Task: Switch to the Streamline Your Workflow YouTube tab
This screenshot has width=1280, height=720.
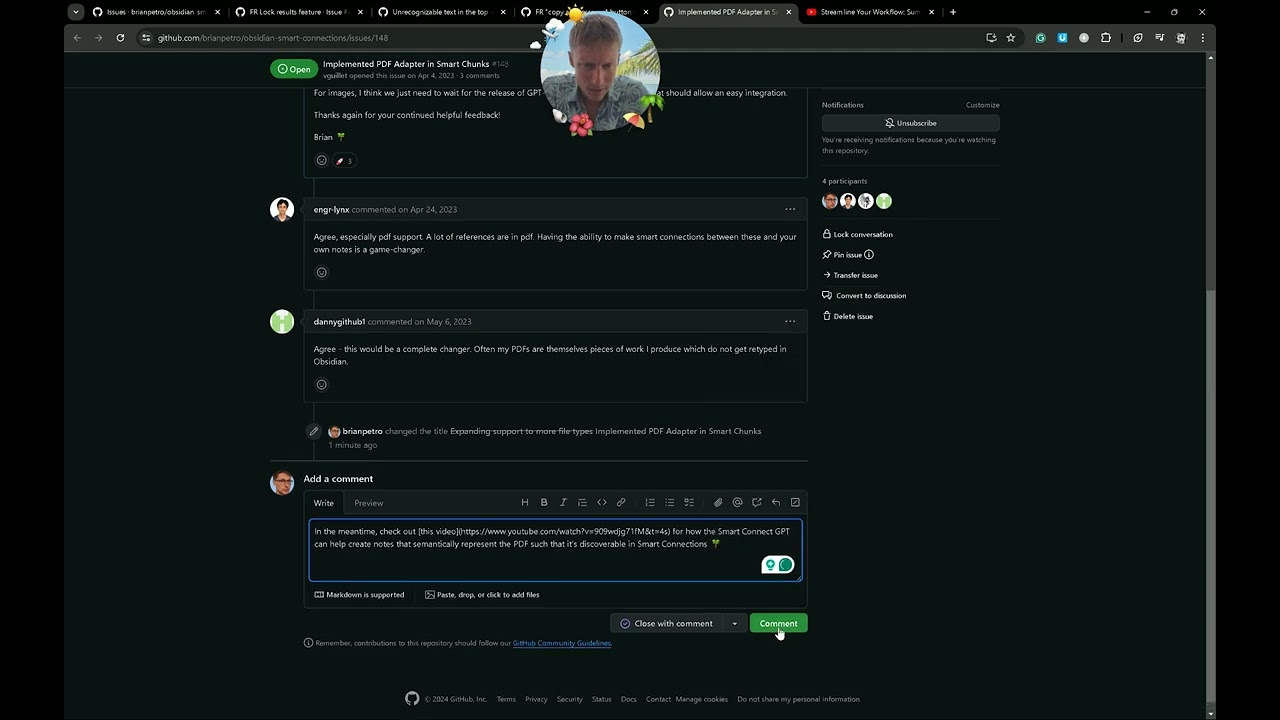Action: click(x=870, y=12)
